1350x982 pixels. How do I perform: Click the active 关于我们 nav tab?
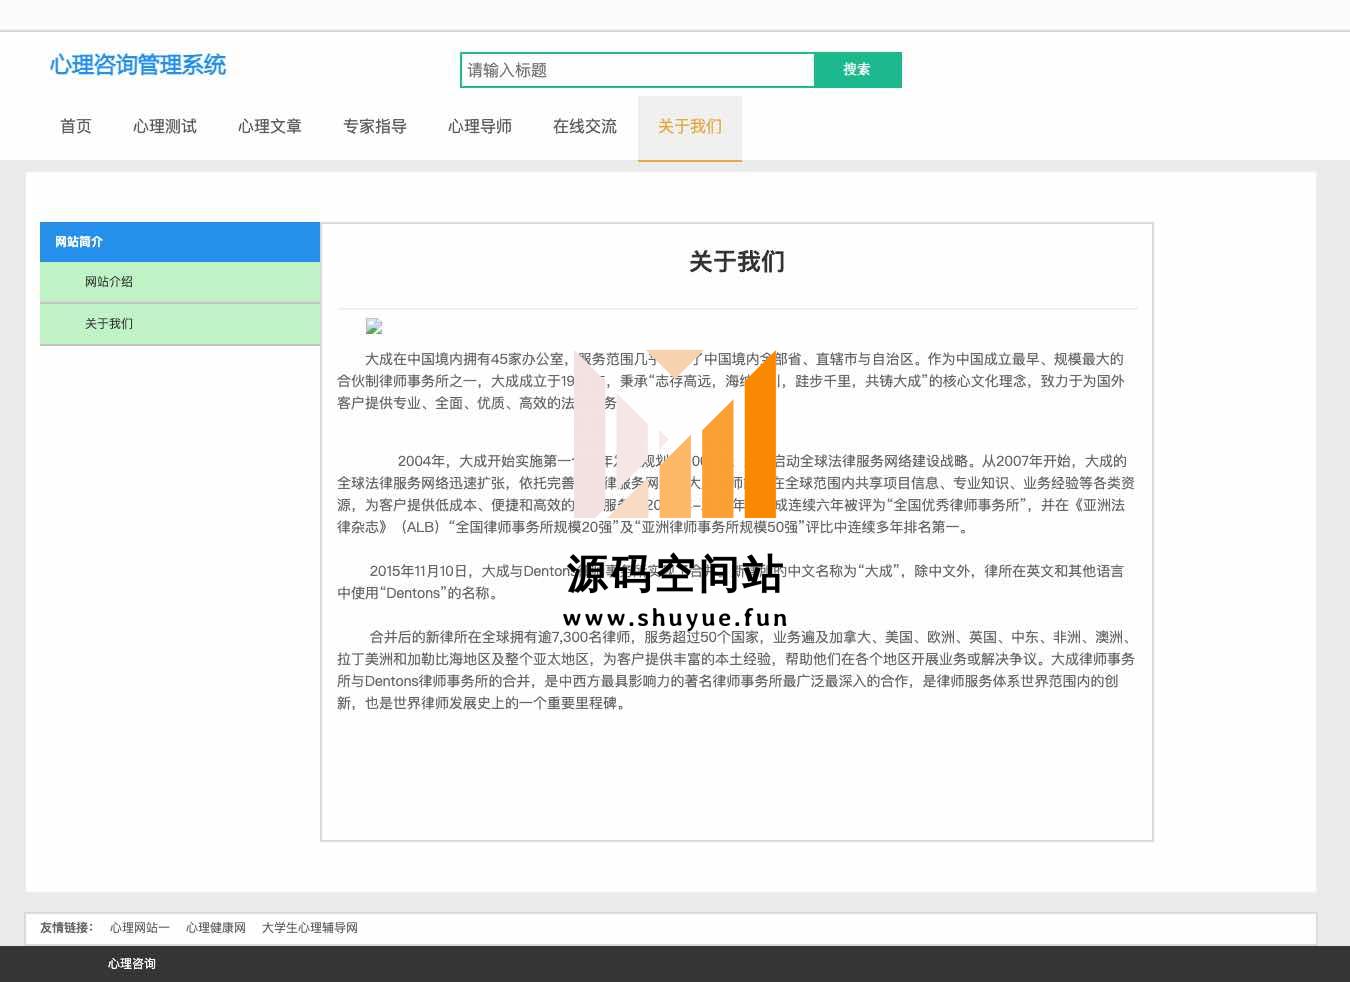click(690, 127)
